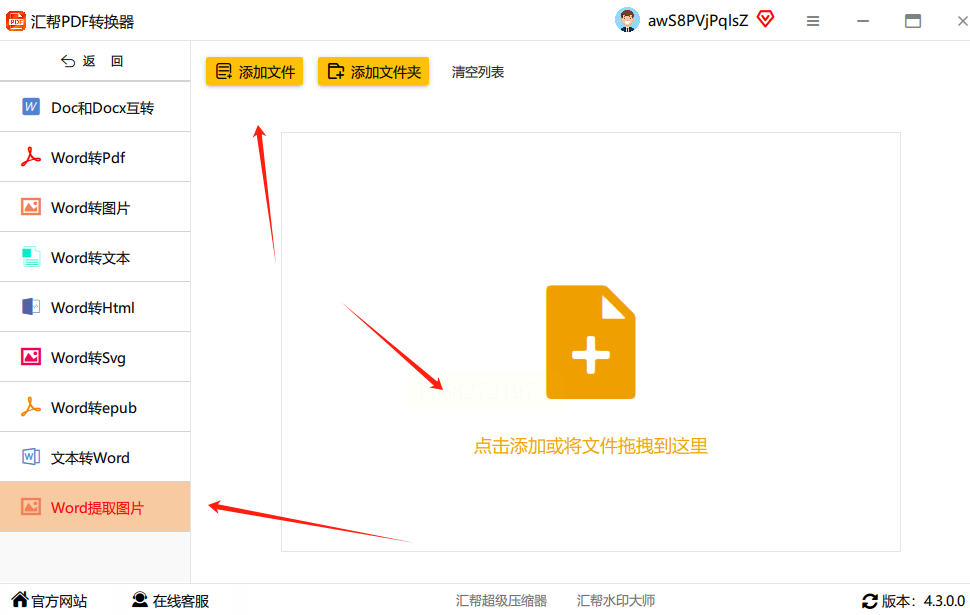Click the return arrow icon beside 返回
The height and width of the screenshot is (615, 970).
tap(68, 61)
